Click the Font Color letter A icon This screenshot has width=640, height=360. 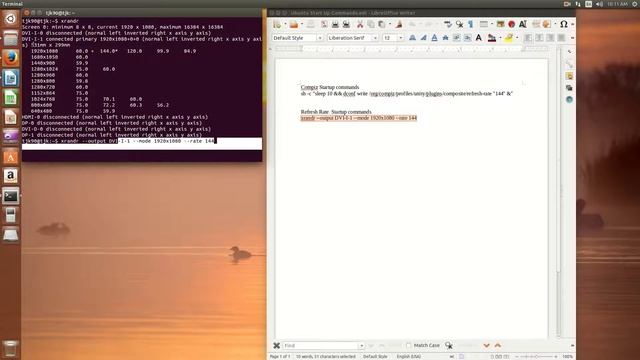(491, 38)
